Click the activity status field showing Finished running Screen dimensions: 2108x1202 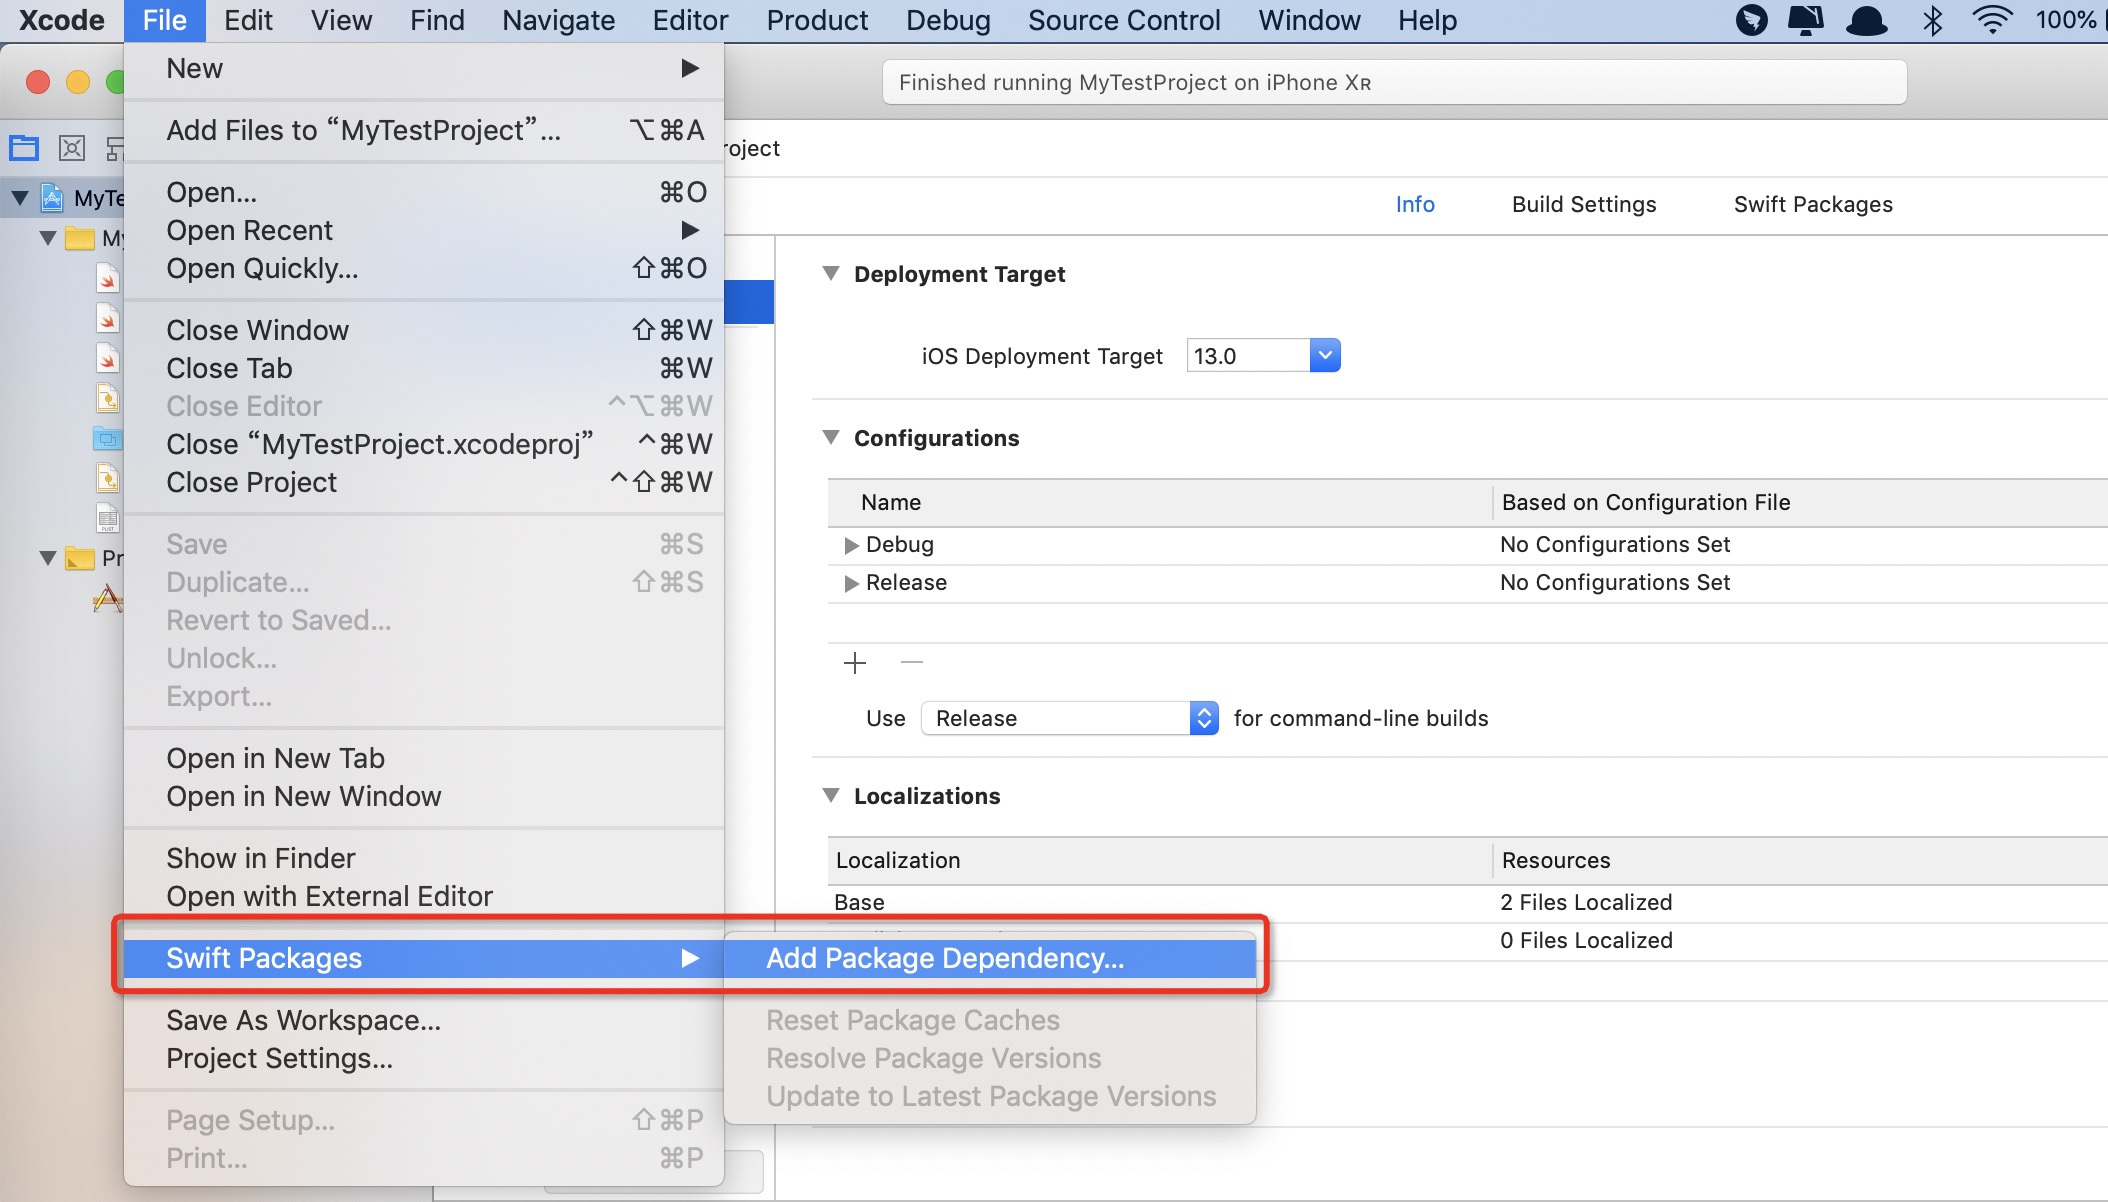pos(1394,82)
